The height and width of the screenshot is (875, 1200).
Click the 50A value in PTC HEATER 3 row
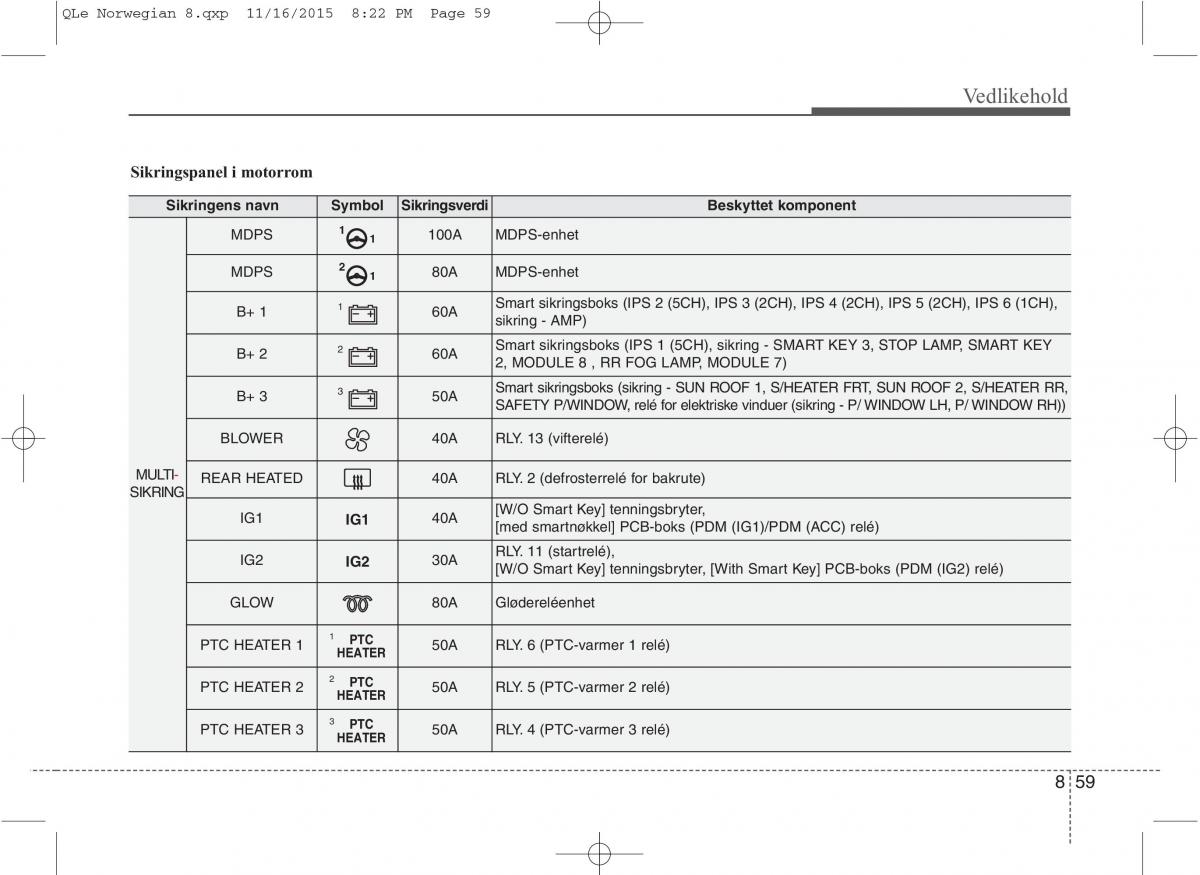pyautogui.click(x=445, y=730)
